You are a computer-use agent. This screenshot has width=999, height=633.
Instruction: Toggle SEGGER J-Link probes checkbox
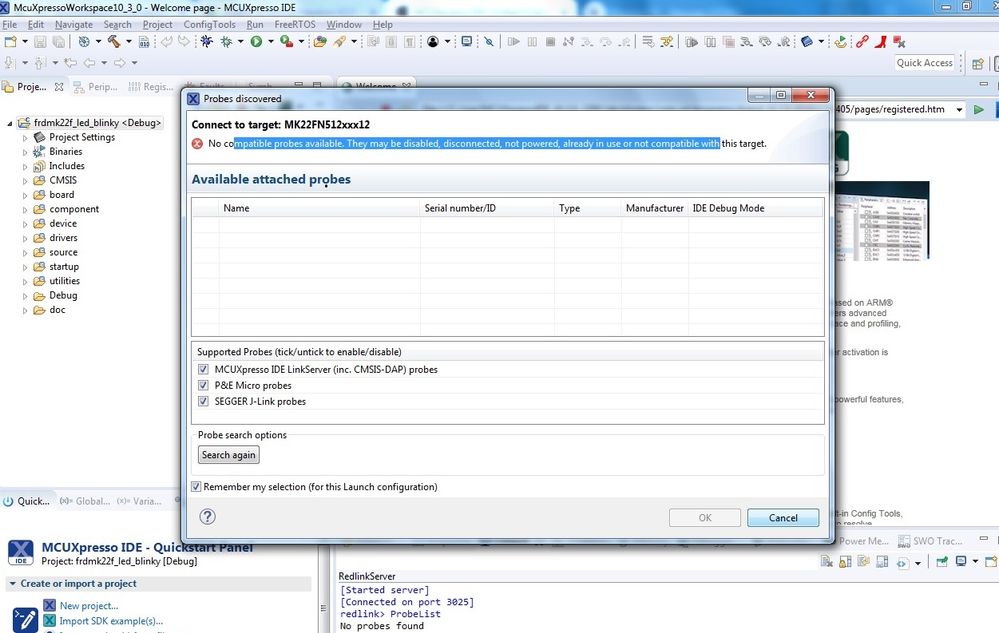click(x=203, y=401)
